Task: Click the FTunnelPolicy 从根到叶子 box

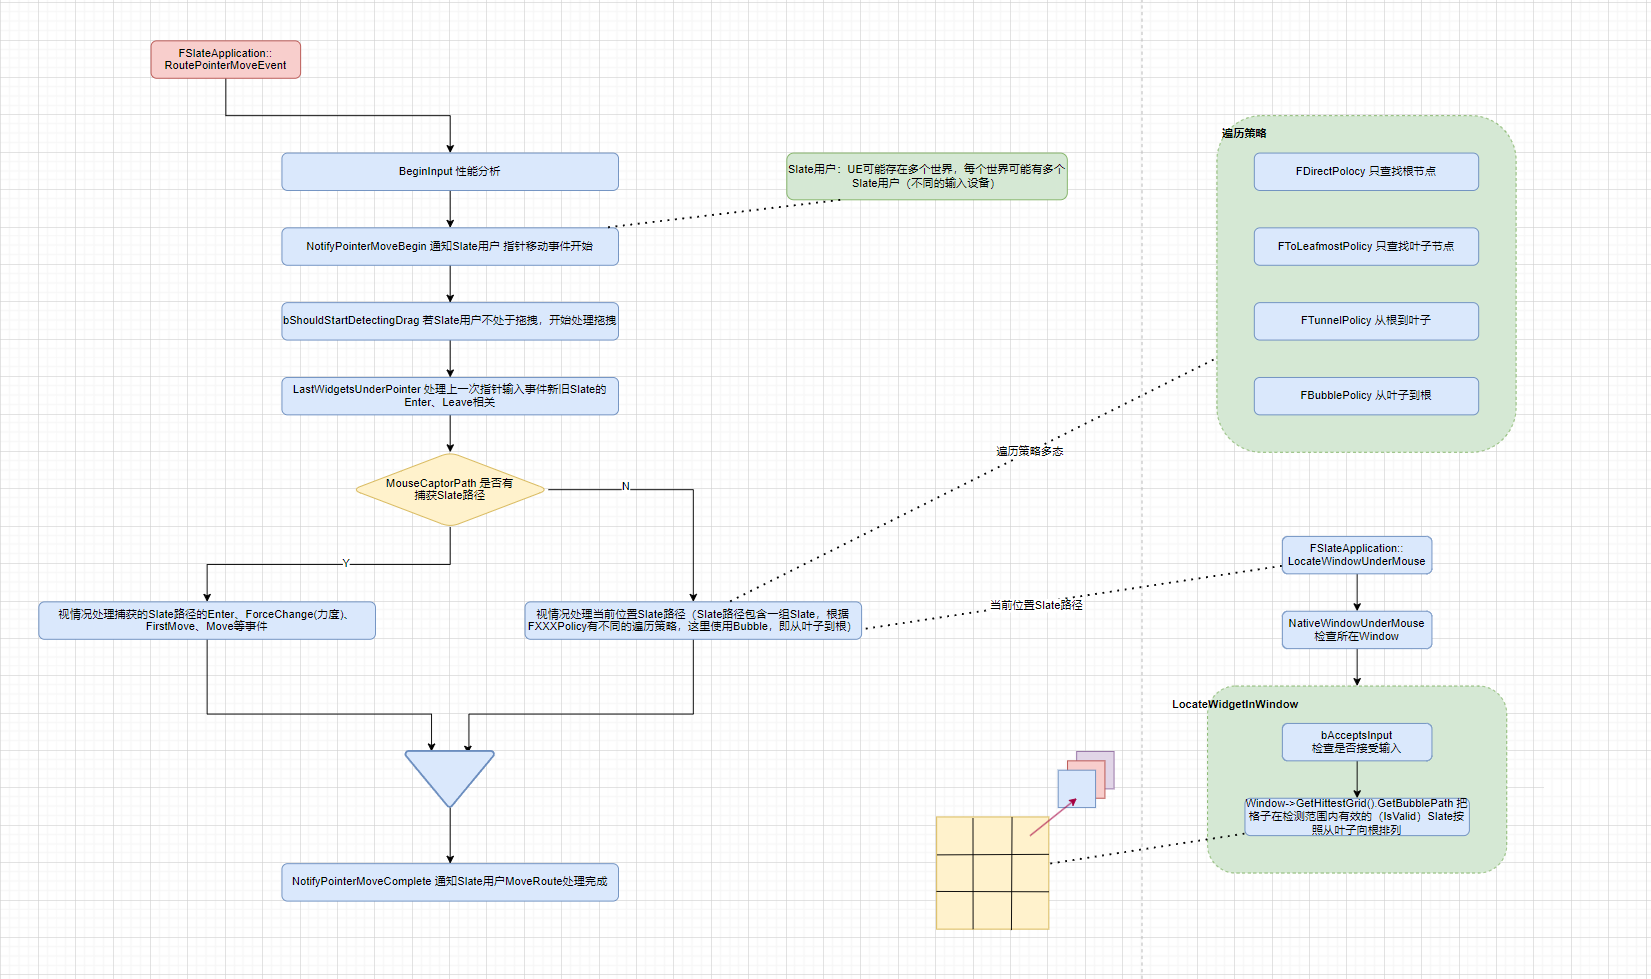Action: pos(1366,321)
